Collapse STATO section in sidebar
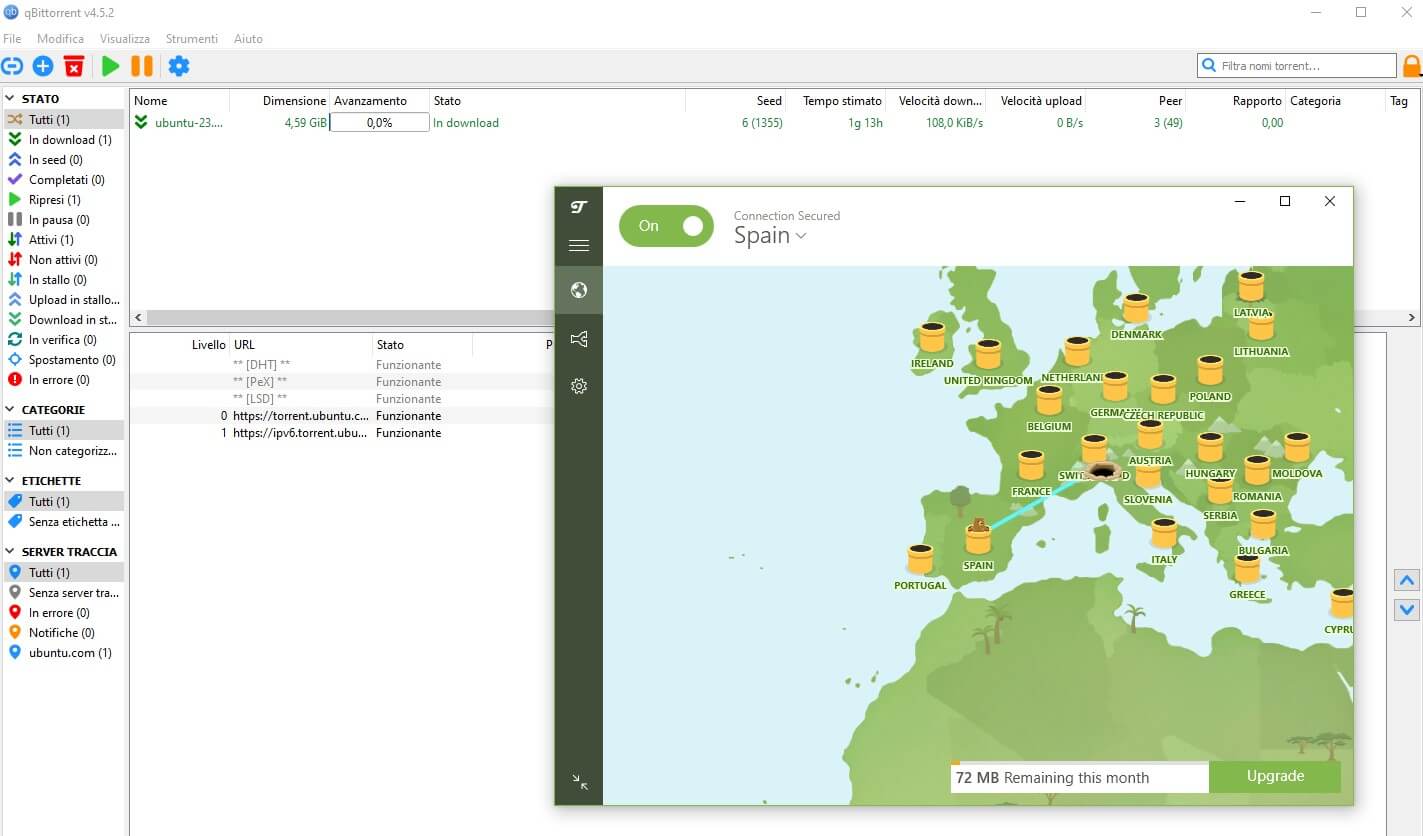Viewport: 1423px width, 836px height. (x=11, y=99)
